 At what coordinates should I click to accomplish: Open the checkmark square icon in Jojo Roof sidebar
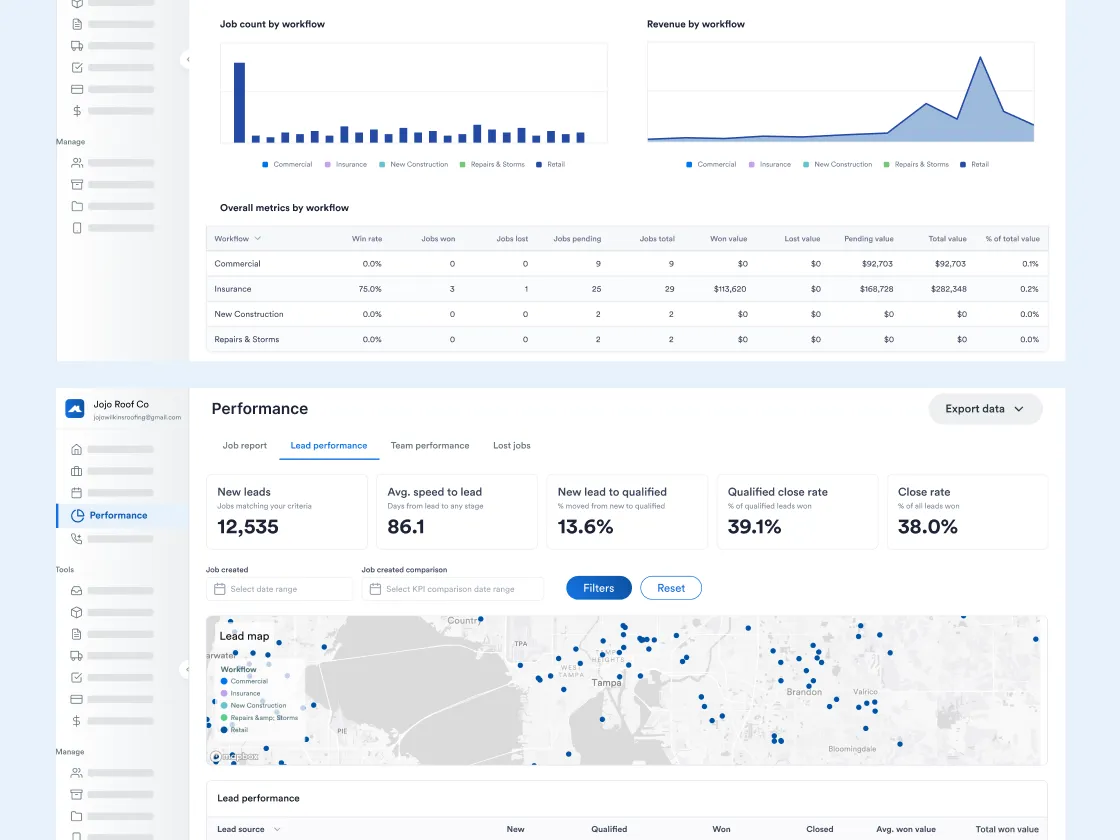pos(76,677)
